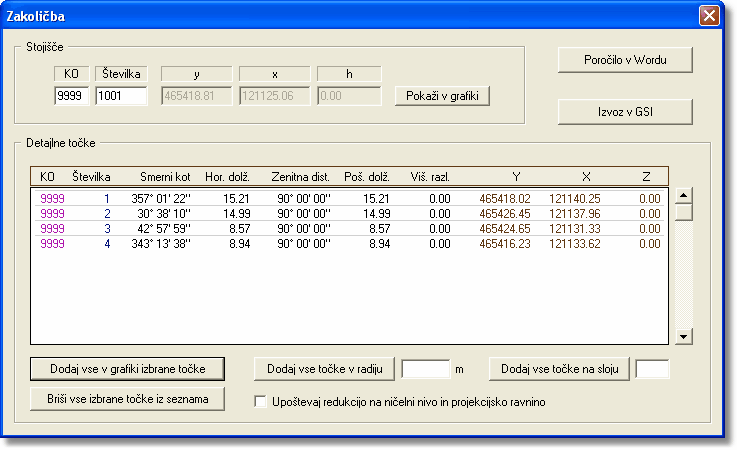Click the Številka field containing 1001

click(121, 96)
